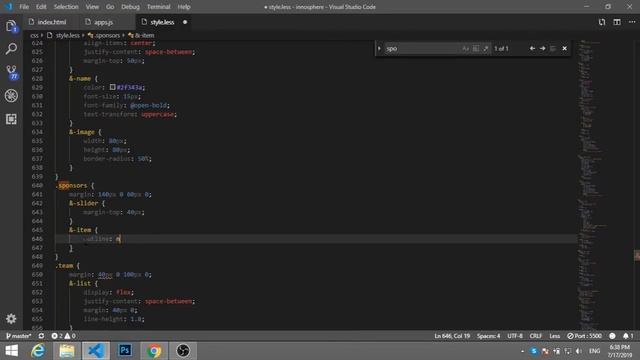Toggle Find in selection
Screen dimensions: 640x360
[x=553, y=49]
